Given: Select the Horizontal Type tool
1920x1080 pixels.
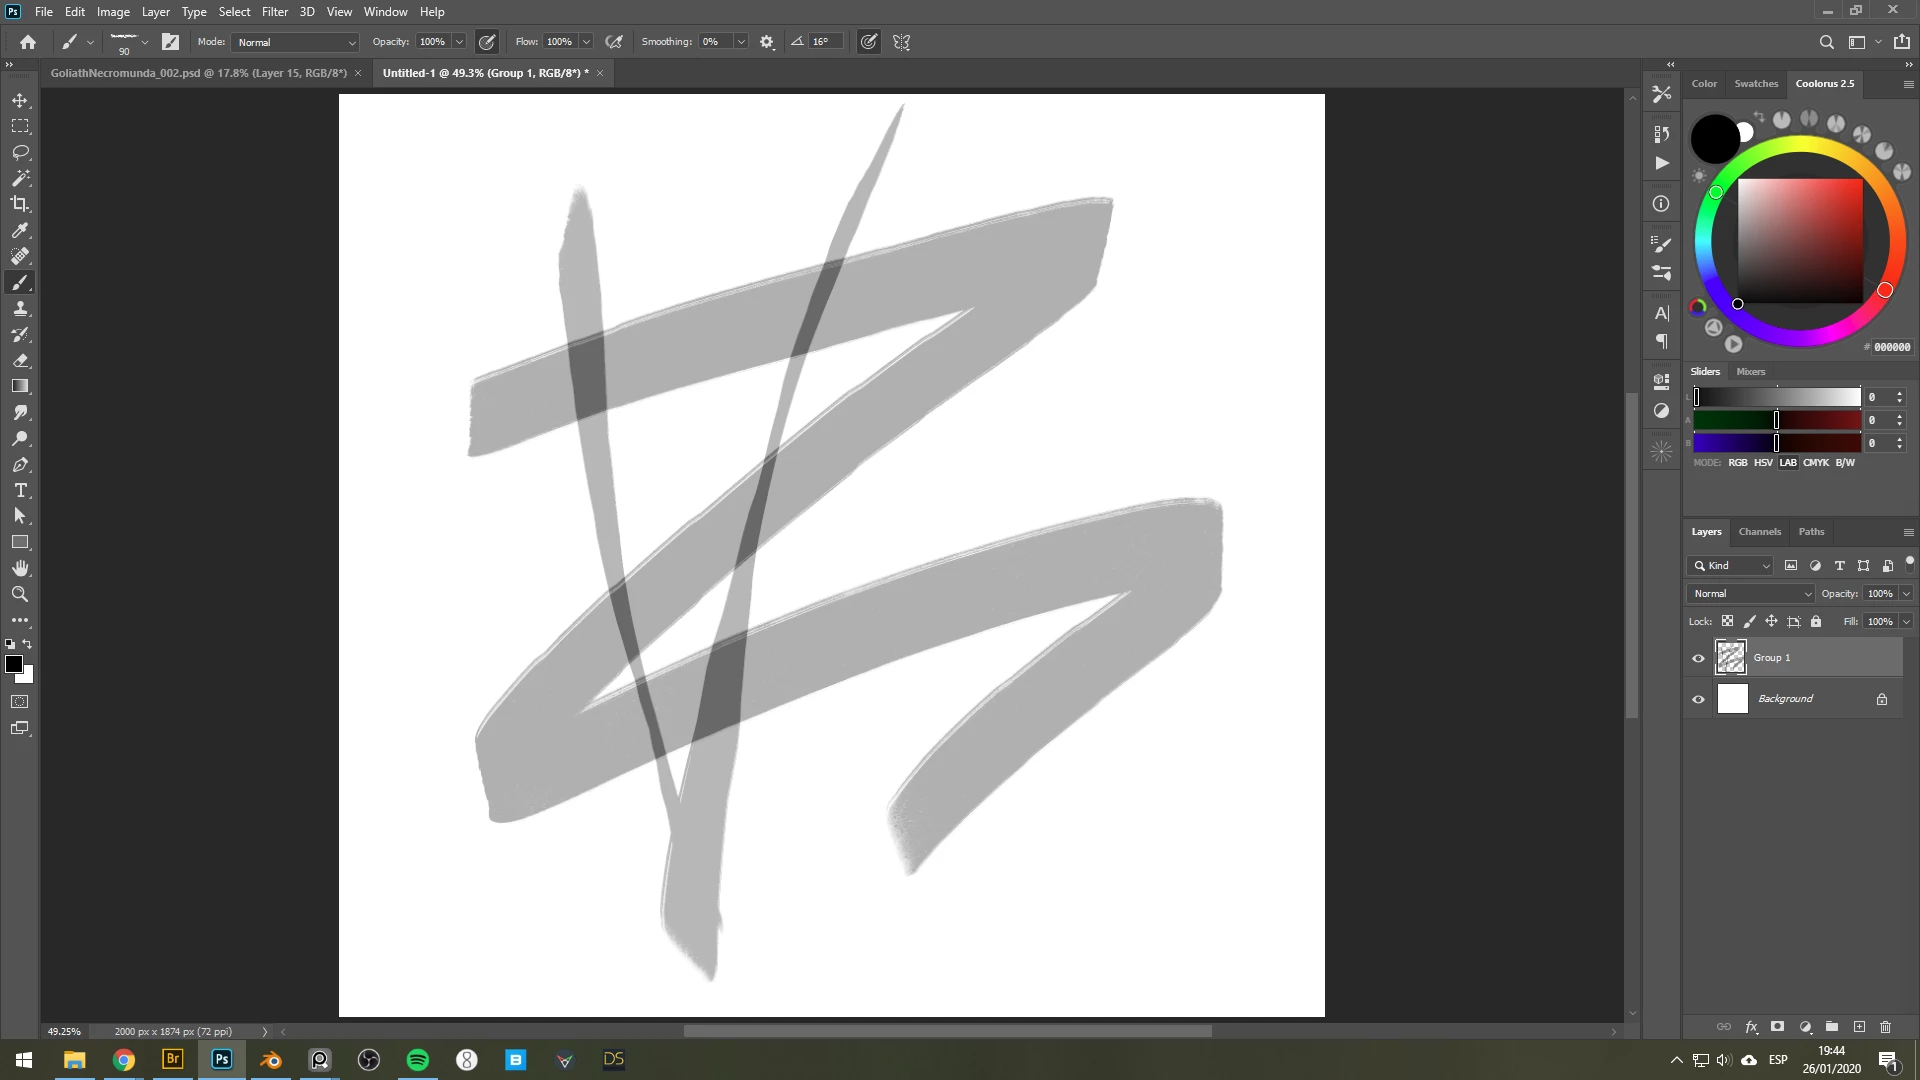Looking at the screenshot, I should point(20,490).
